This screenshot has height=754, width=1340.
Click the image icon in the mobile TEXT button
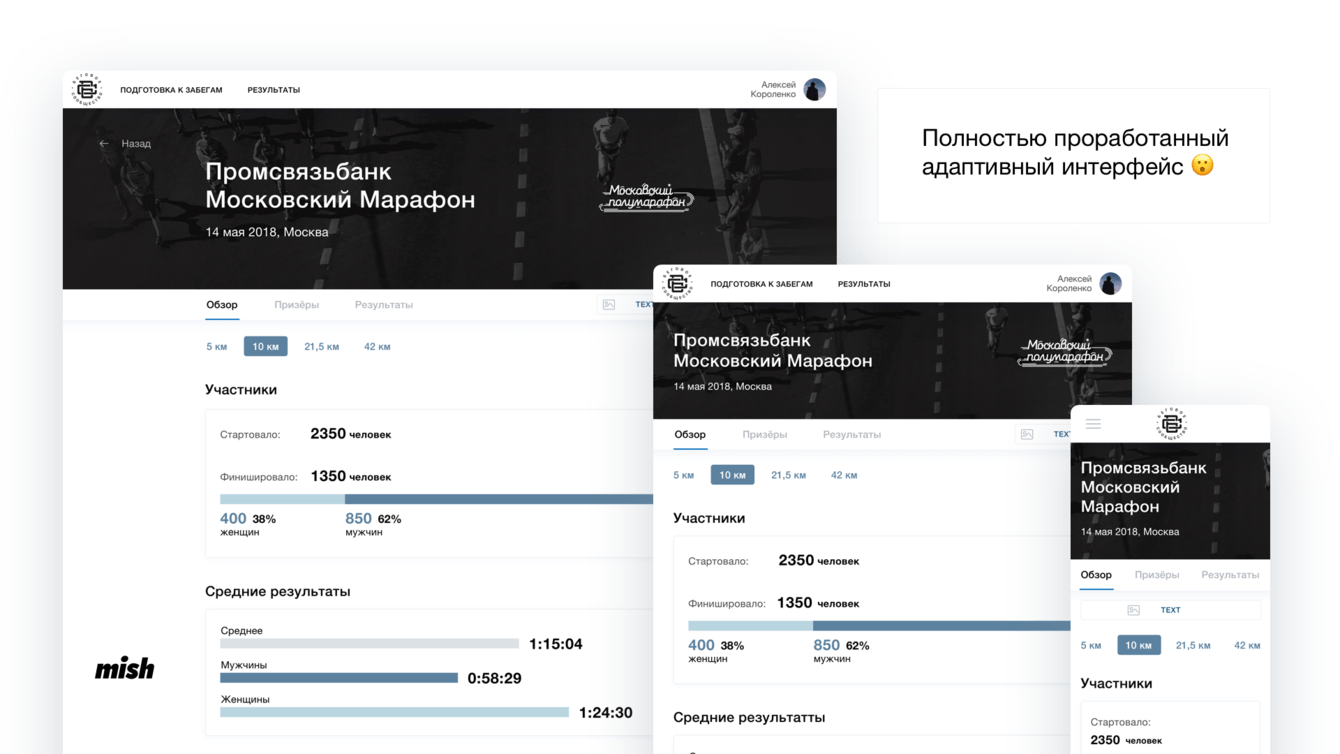(x=1134, y=610)
